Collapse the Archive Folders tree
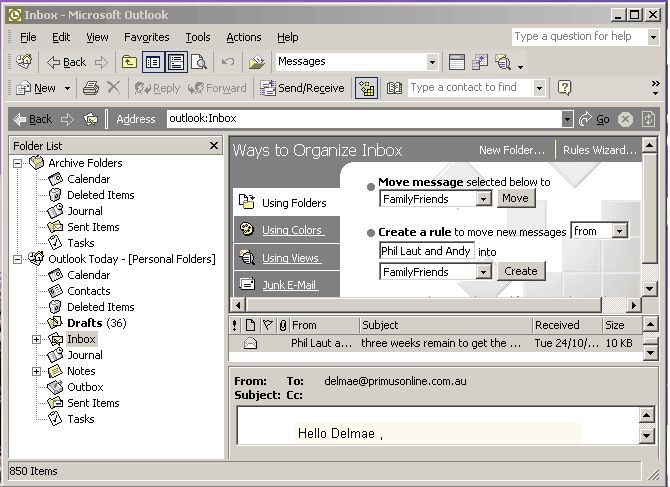 click(x=18, y=163)
